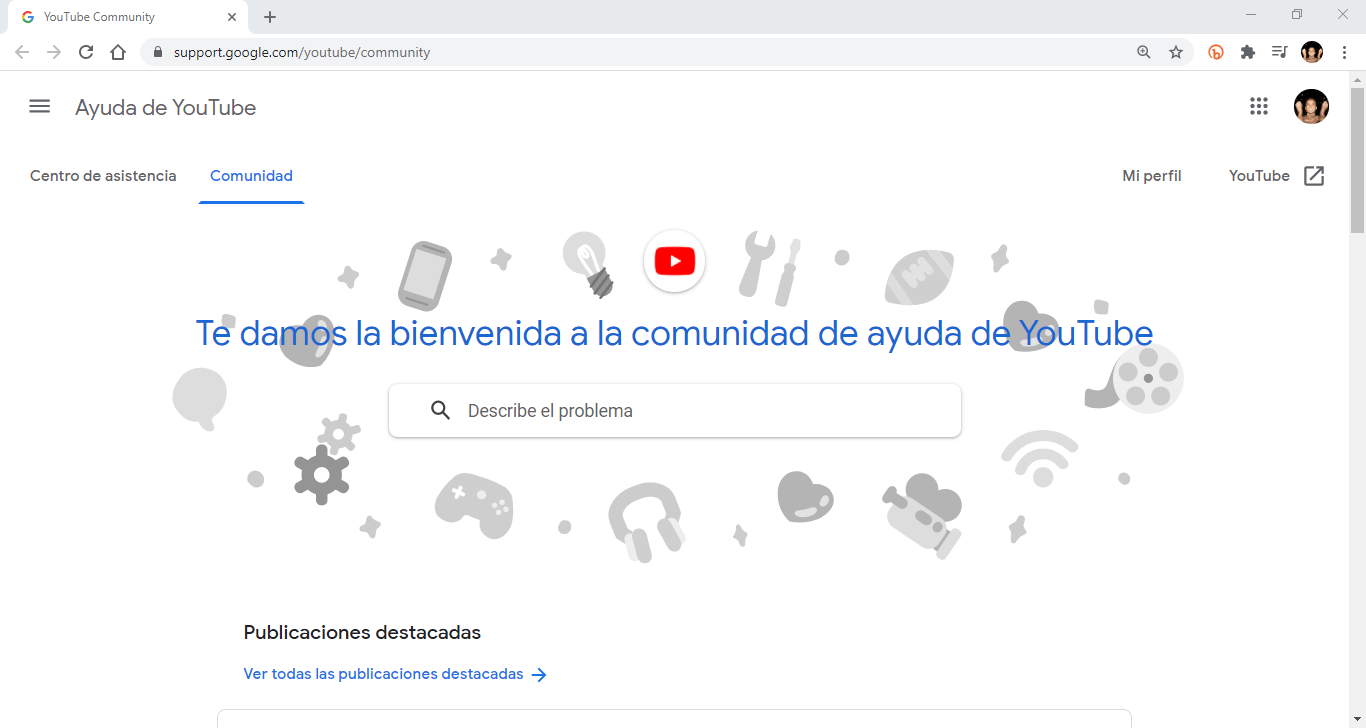1366x728 pixels.
Task: Click the browser forward arrow
Action: tap(54, 52)
